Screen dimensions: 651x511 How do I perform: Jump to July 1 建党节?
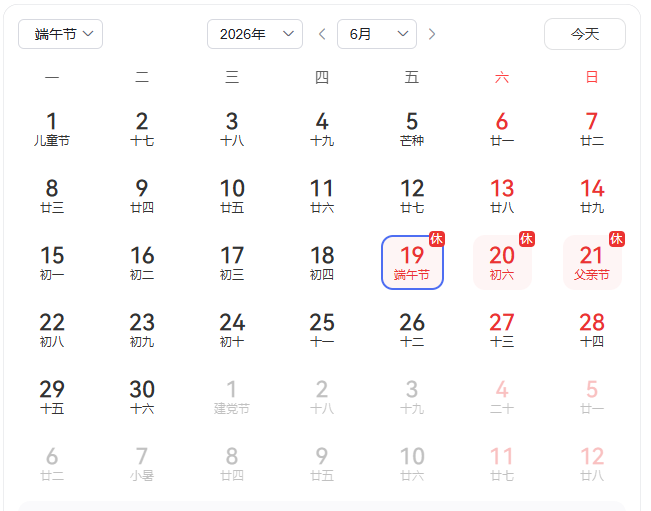pos(232,396)
